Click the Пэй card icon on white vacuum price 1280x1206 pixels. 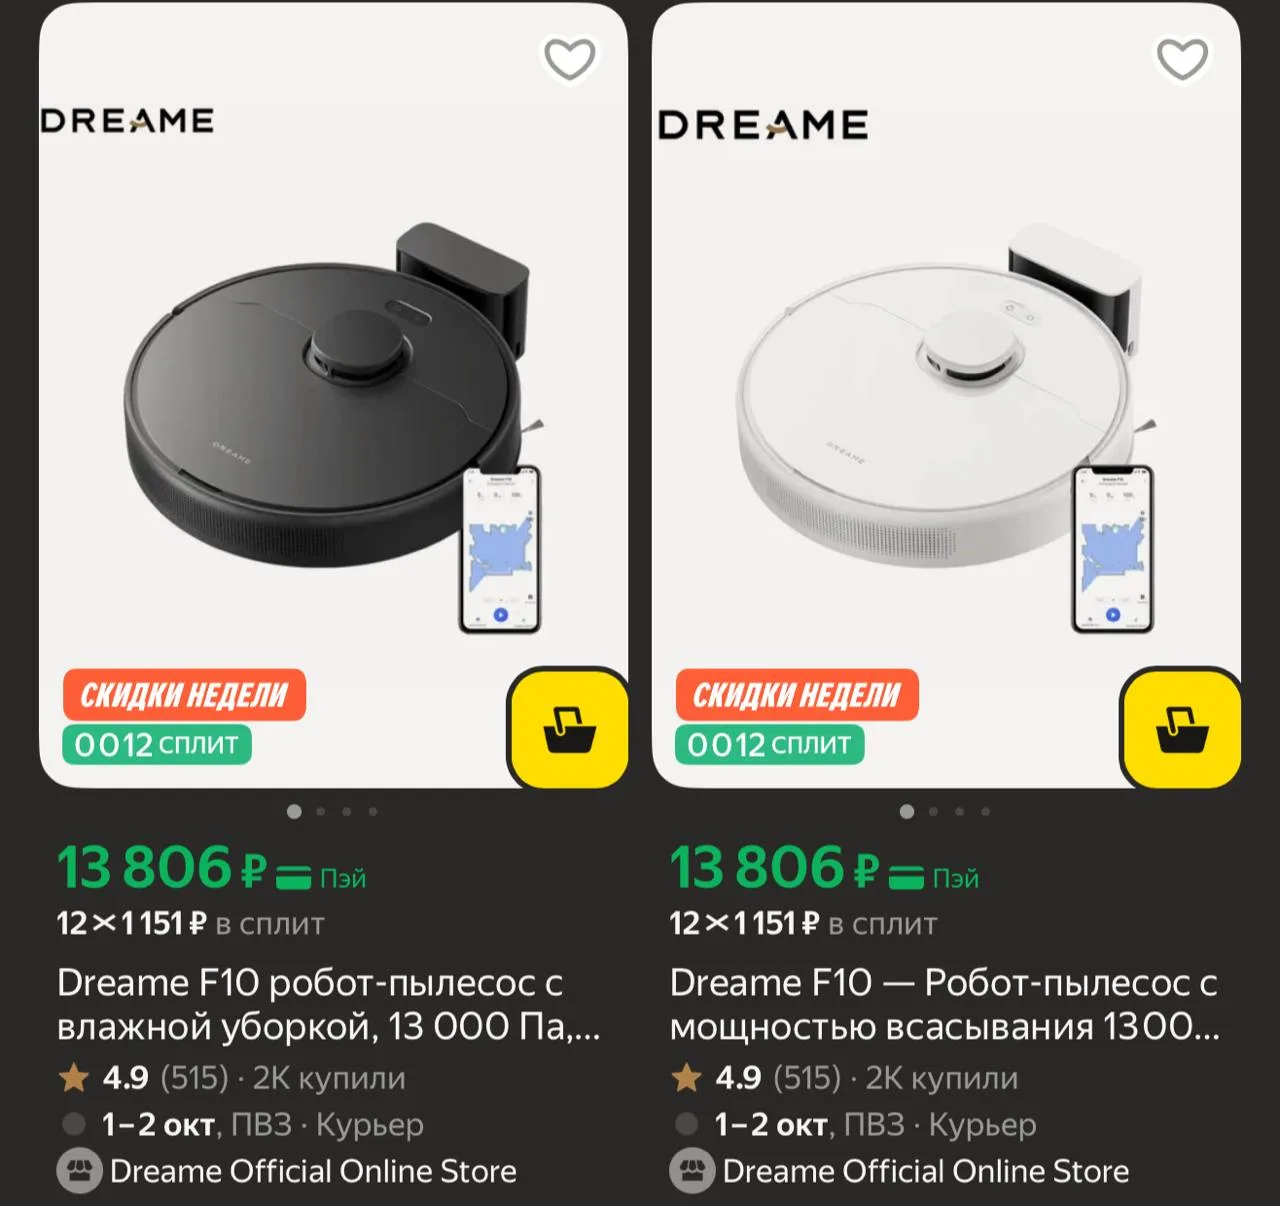pos(906,878)
